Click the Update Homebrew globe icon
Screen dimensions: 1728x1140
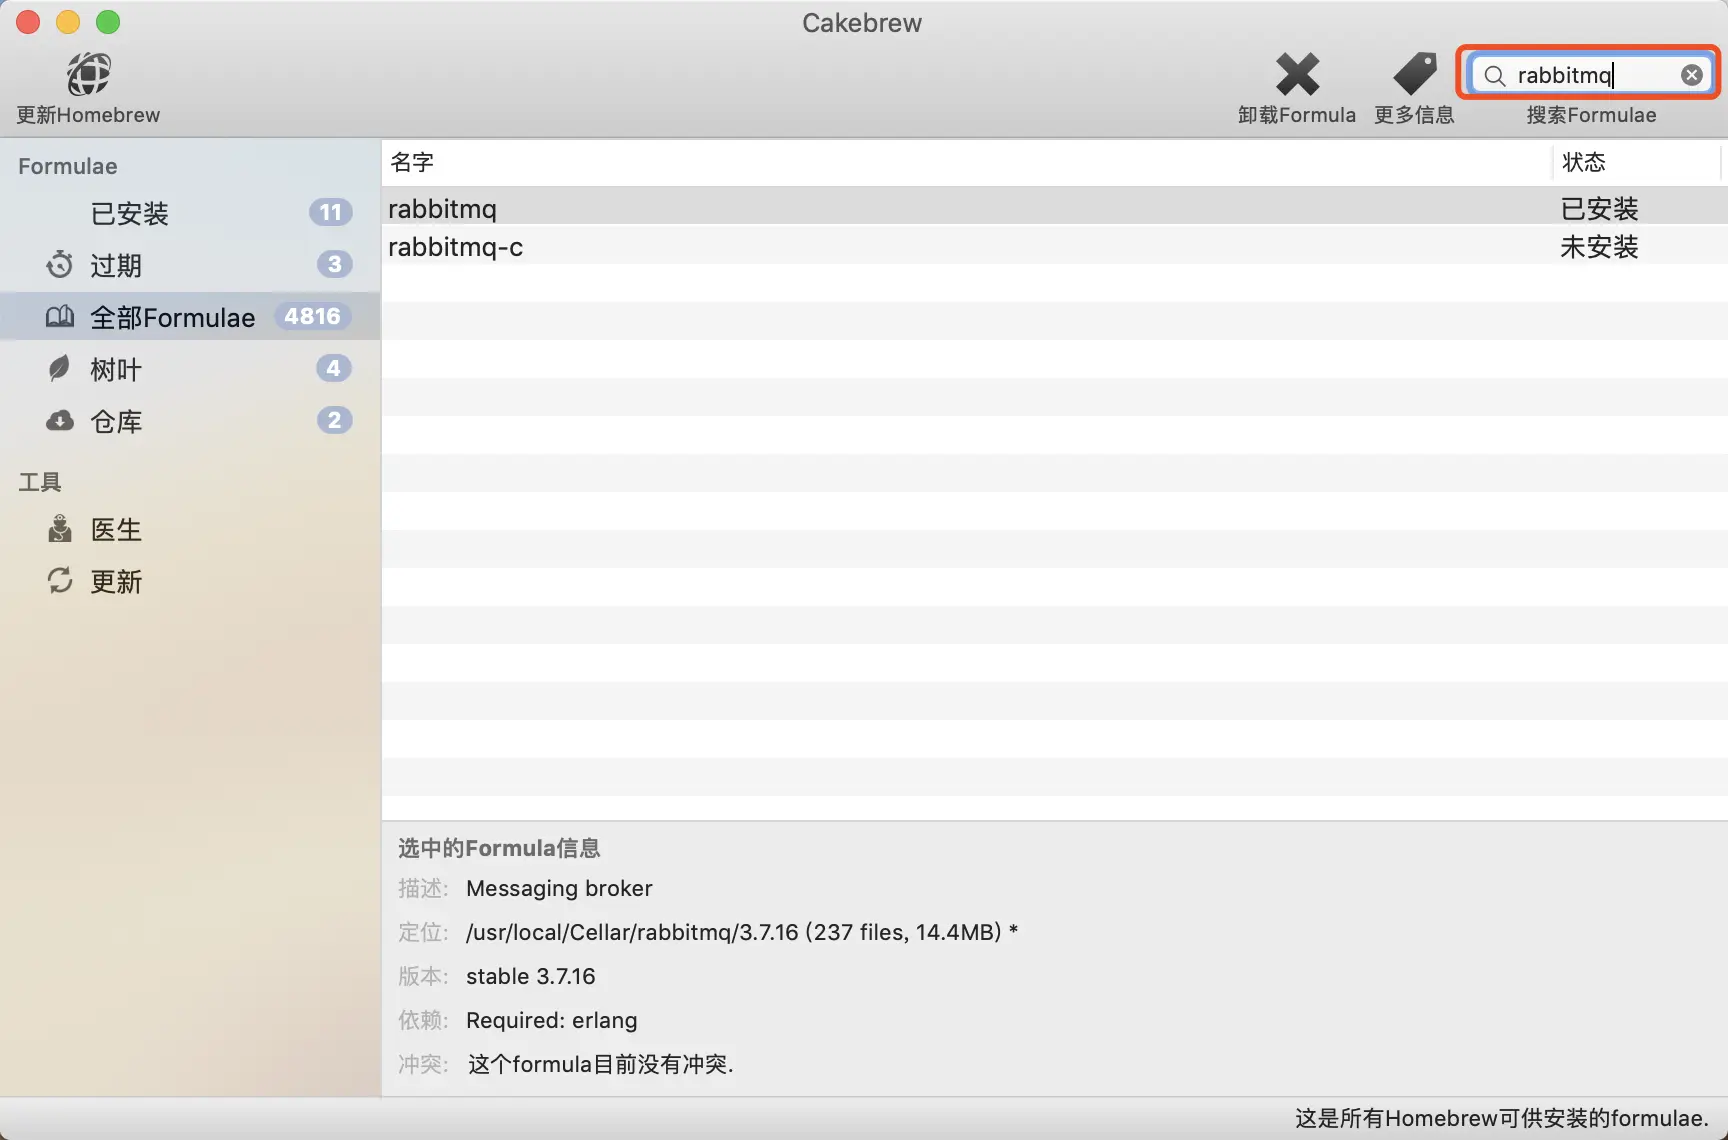click(88, 74)
